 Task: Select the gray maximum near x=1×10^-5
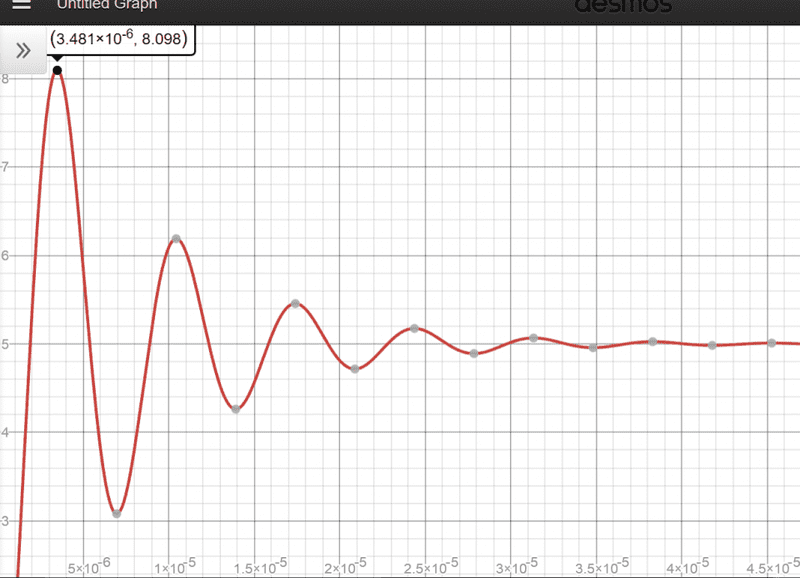(176, 238)
